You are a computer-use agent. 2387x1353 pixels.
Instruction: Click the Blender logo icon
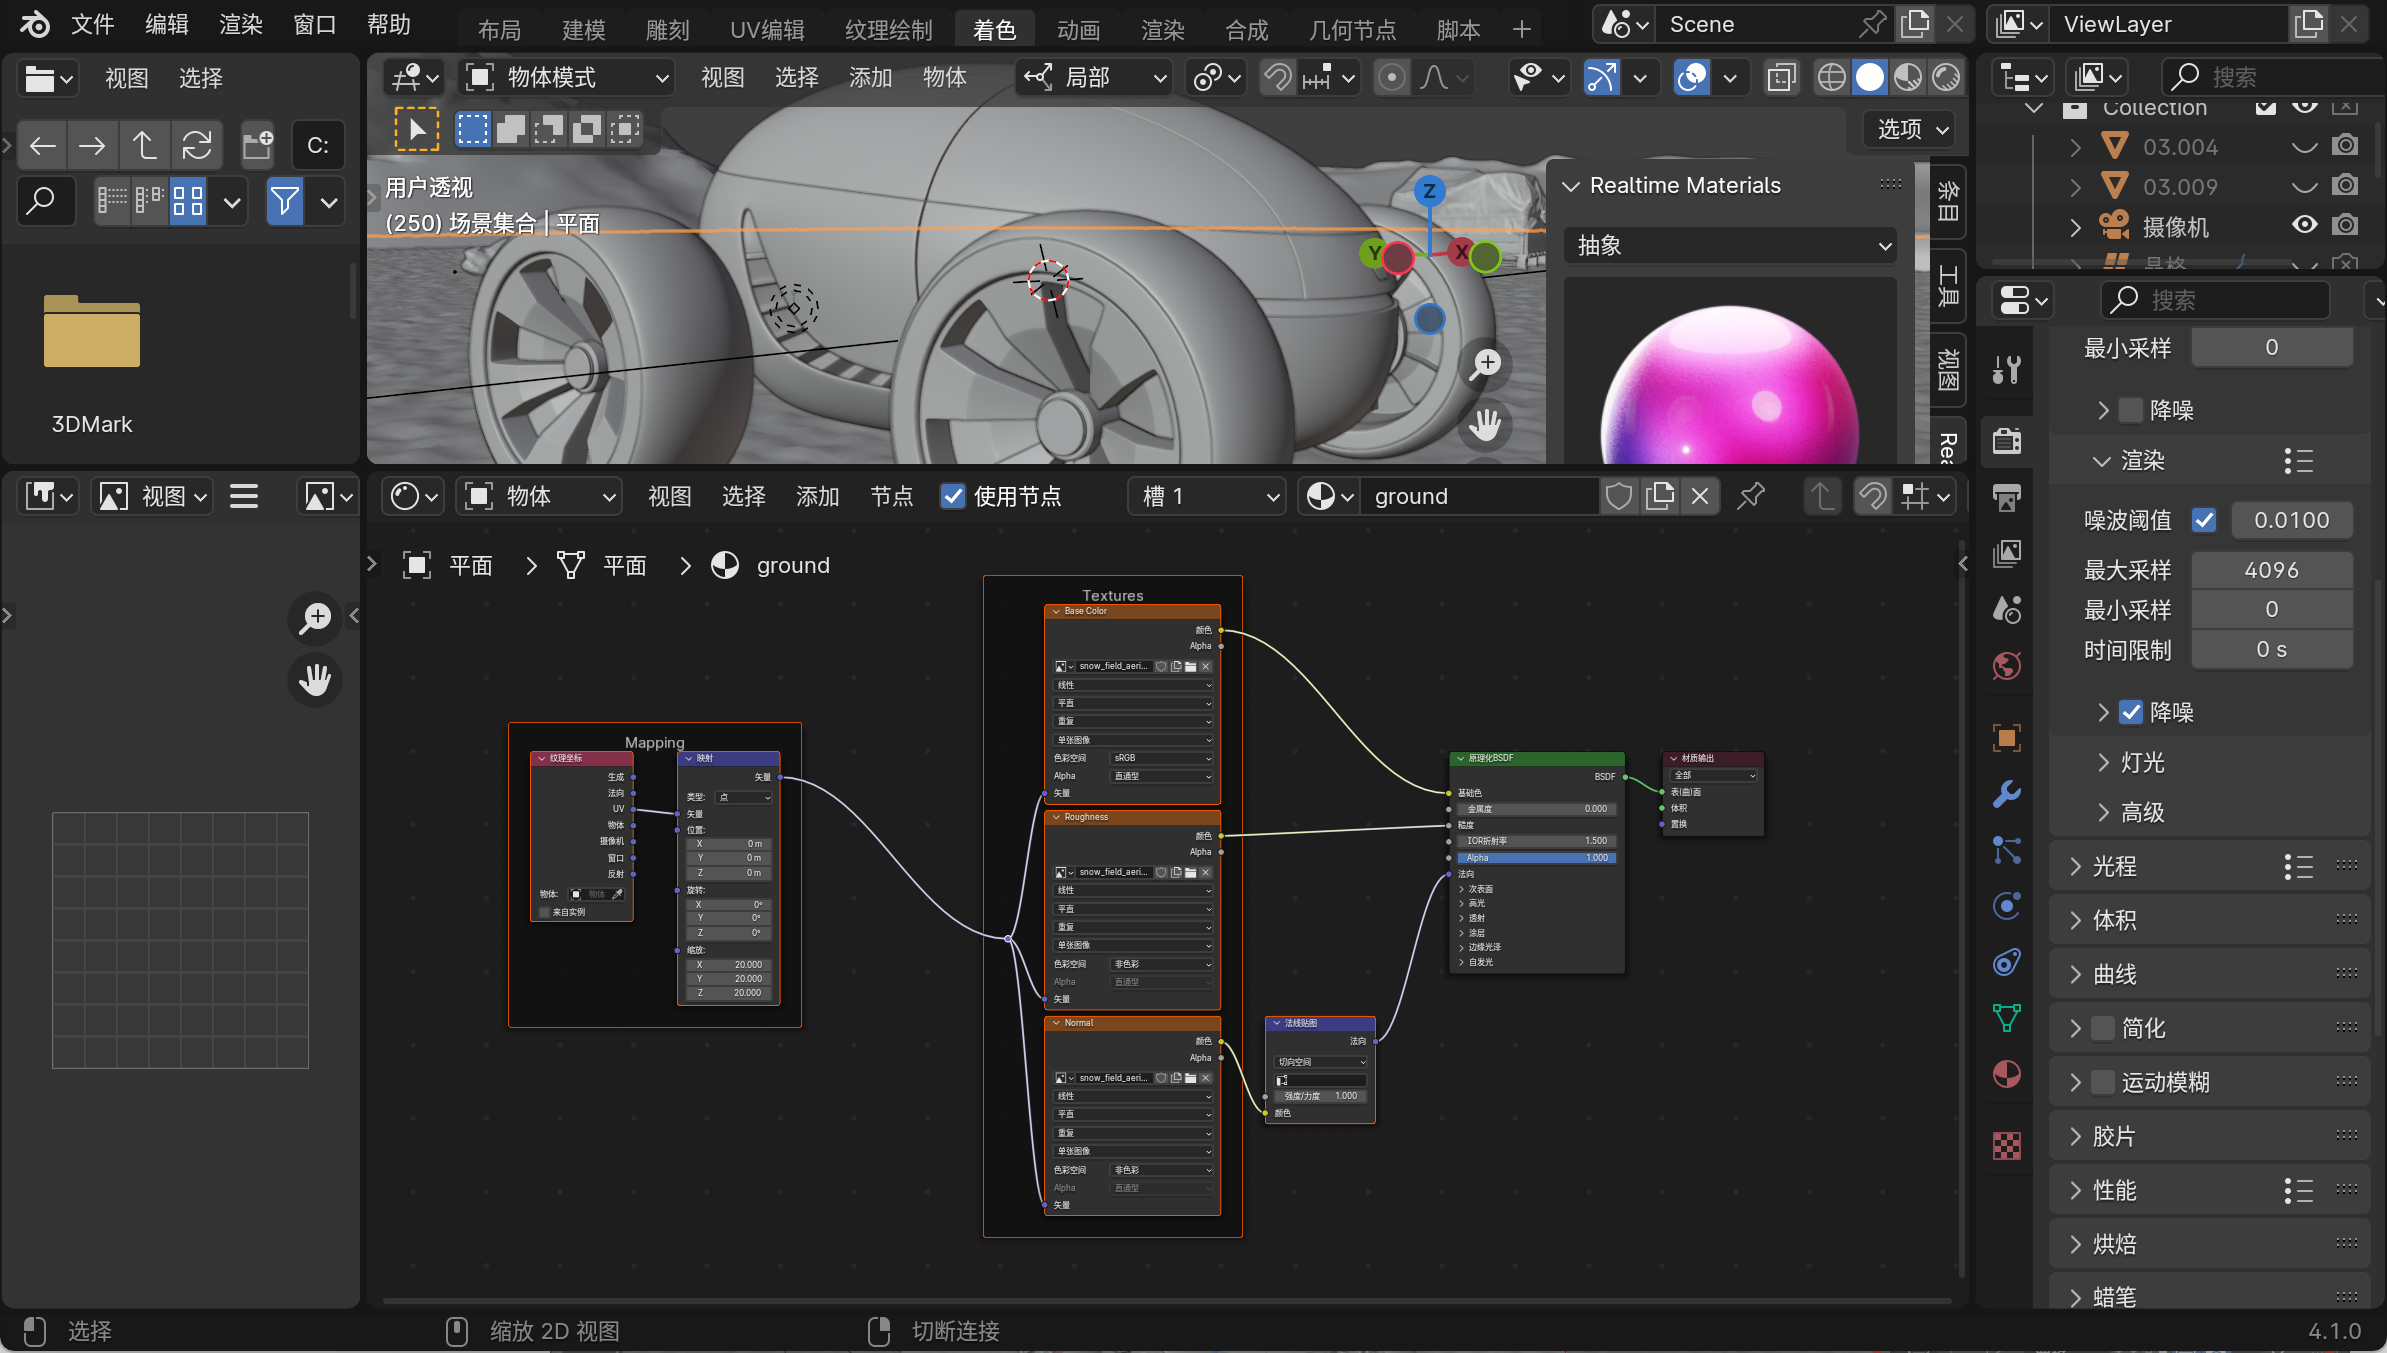(x=35, y=24)
